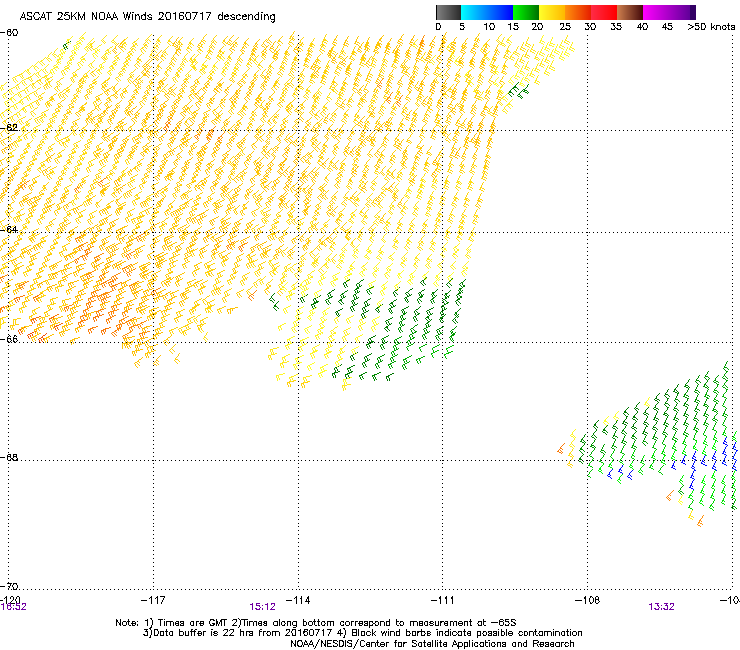
Task: Select the orange 25-30 knots color band
Action: 578,12
